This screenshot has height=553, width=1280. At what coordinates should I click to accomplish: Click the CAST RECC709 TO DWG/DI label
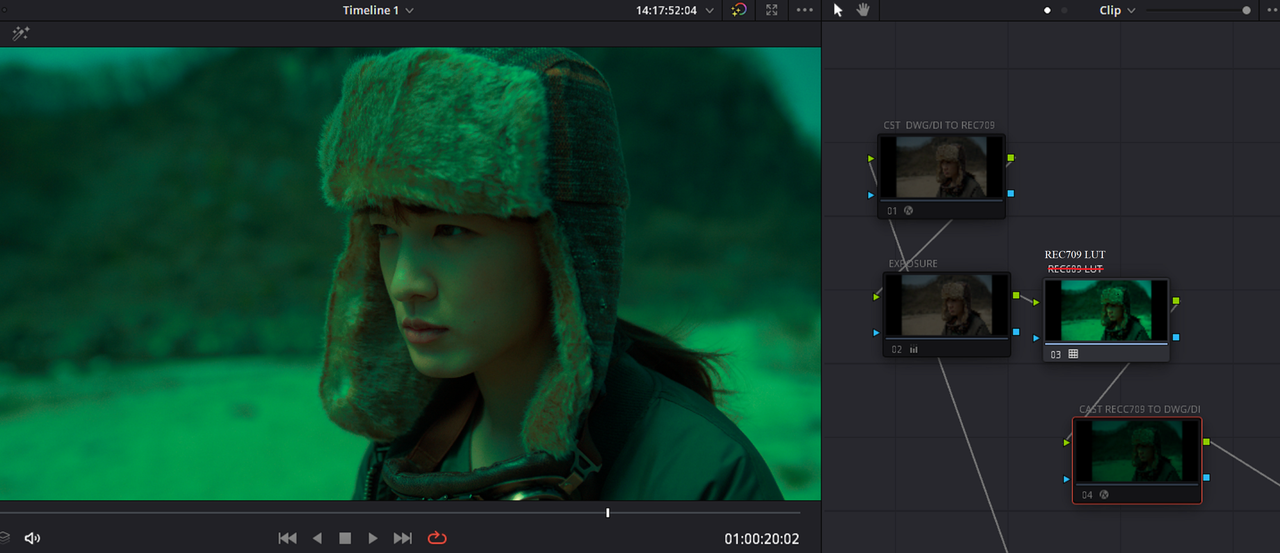pos(1140,409)
